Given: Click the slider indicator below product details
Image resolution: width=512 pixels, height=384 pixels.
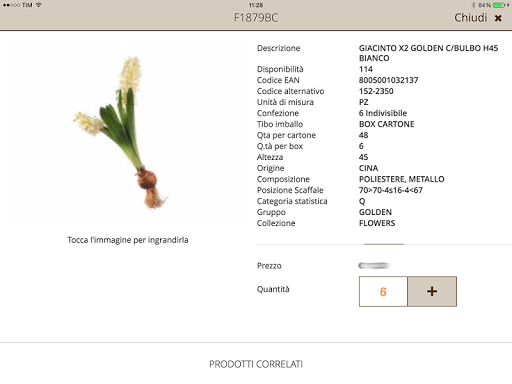Looking at the screenshot, I should (x=384, y=244).
